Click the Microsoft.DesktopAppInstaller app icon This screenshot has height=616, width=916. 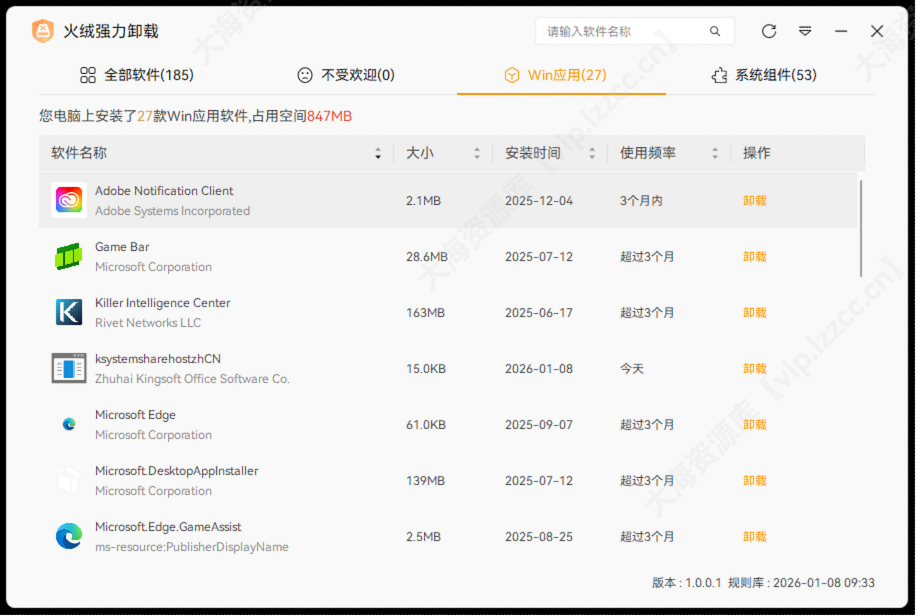click(x=69, y=480)
